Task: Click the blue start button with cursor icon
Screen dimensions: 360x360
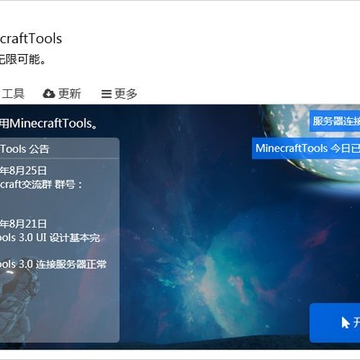Action: (335, 323)
